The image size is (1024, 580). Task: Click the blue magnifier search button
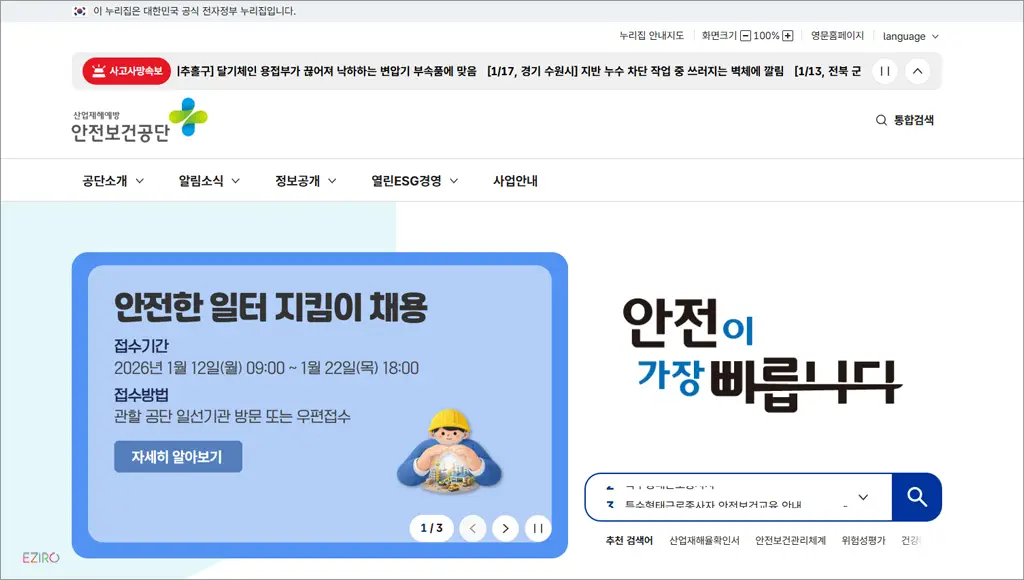pos(915,496)
